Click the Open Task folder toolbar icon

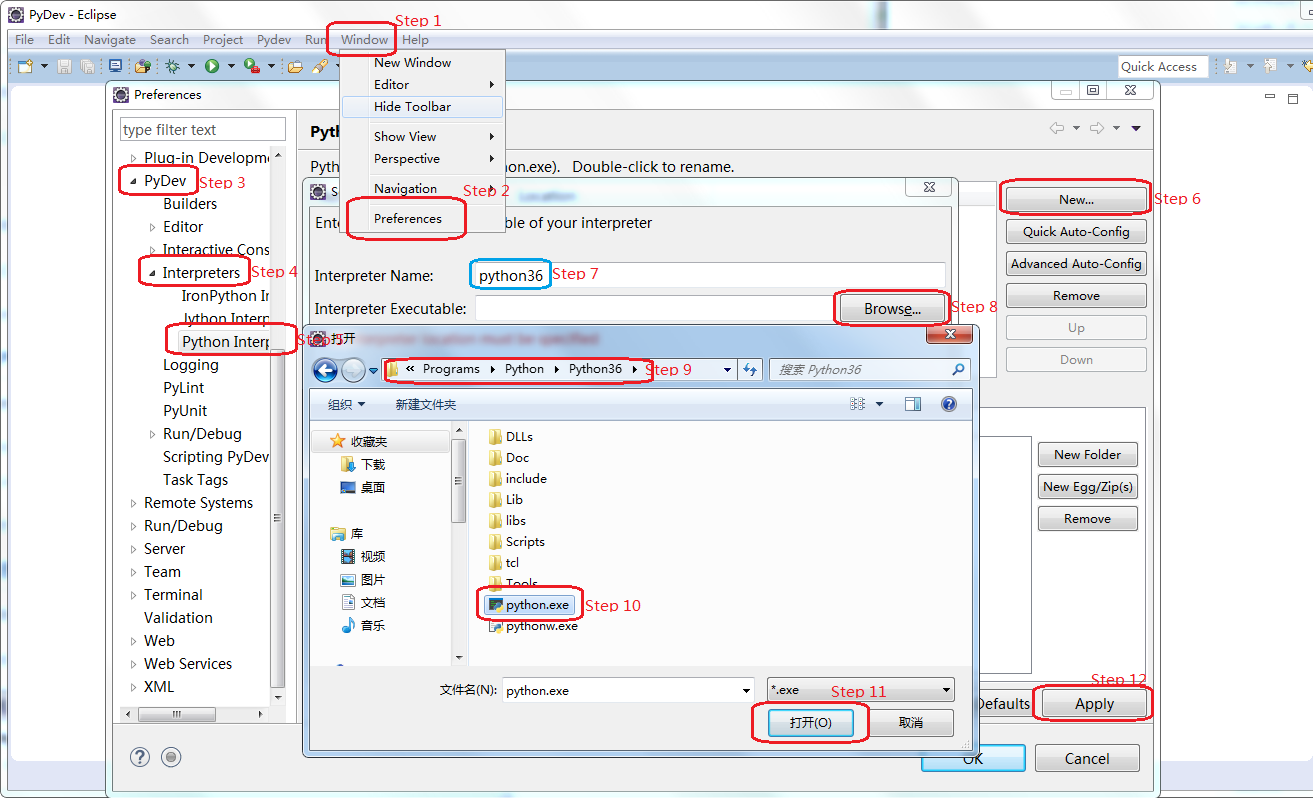point(295,66)
